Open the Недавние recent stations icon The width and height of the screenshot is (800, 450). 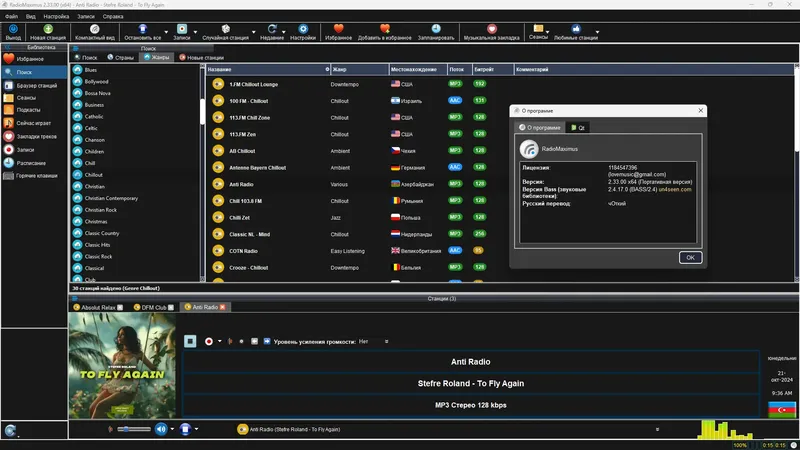pos(272,30)
